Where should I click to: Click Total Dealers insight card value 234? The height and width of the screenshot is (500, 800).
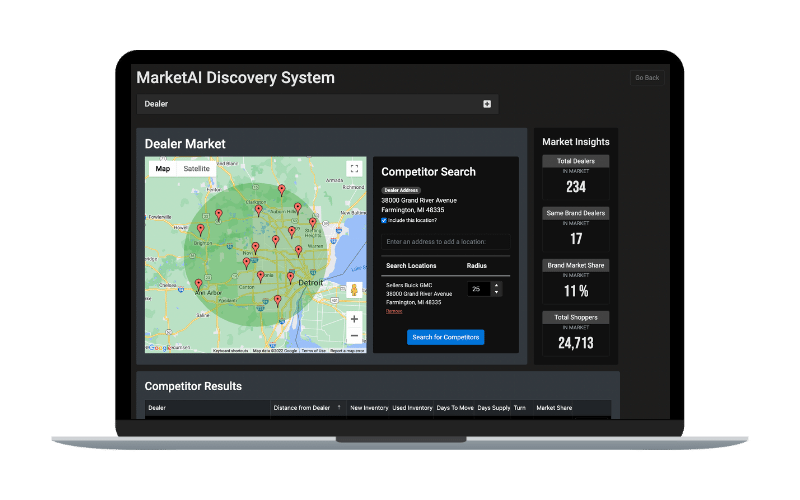point(576,187)
